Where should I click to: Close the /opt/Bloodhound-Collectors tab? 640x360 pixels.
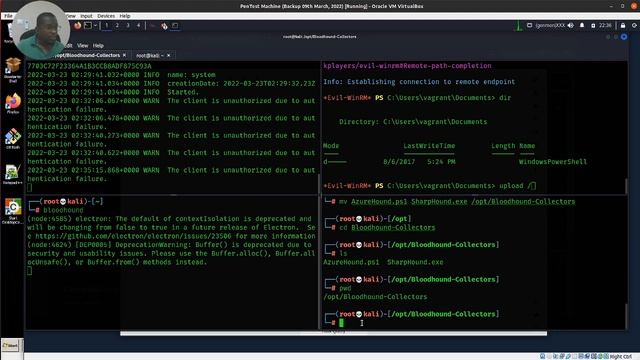point(124,55)
